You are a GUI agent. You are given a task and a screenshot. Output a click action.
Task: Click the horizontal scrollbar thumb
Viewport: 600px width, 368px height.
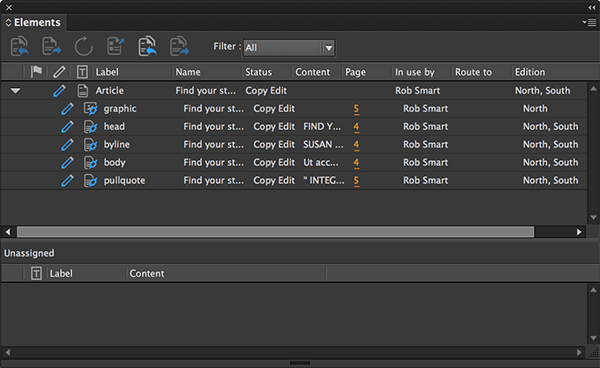click(x=275, y=232)
